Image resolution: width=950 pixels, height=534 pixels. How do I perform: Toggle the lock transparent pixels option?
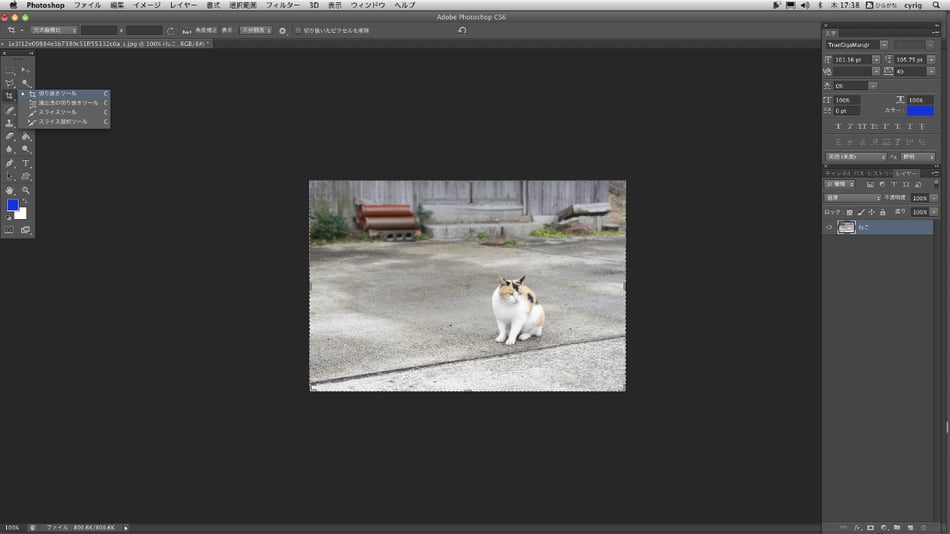(x=849, y=212)
